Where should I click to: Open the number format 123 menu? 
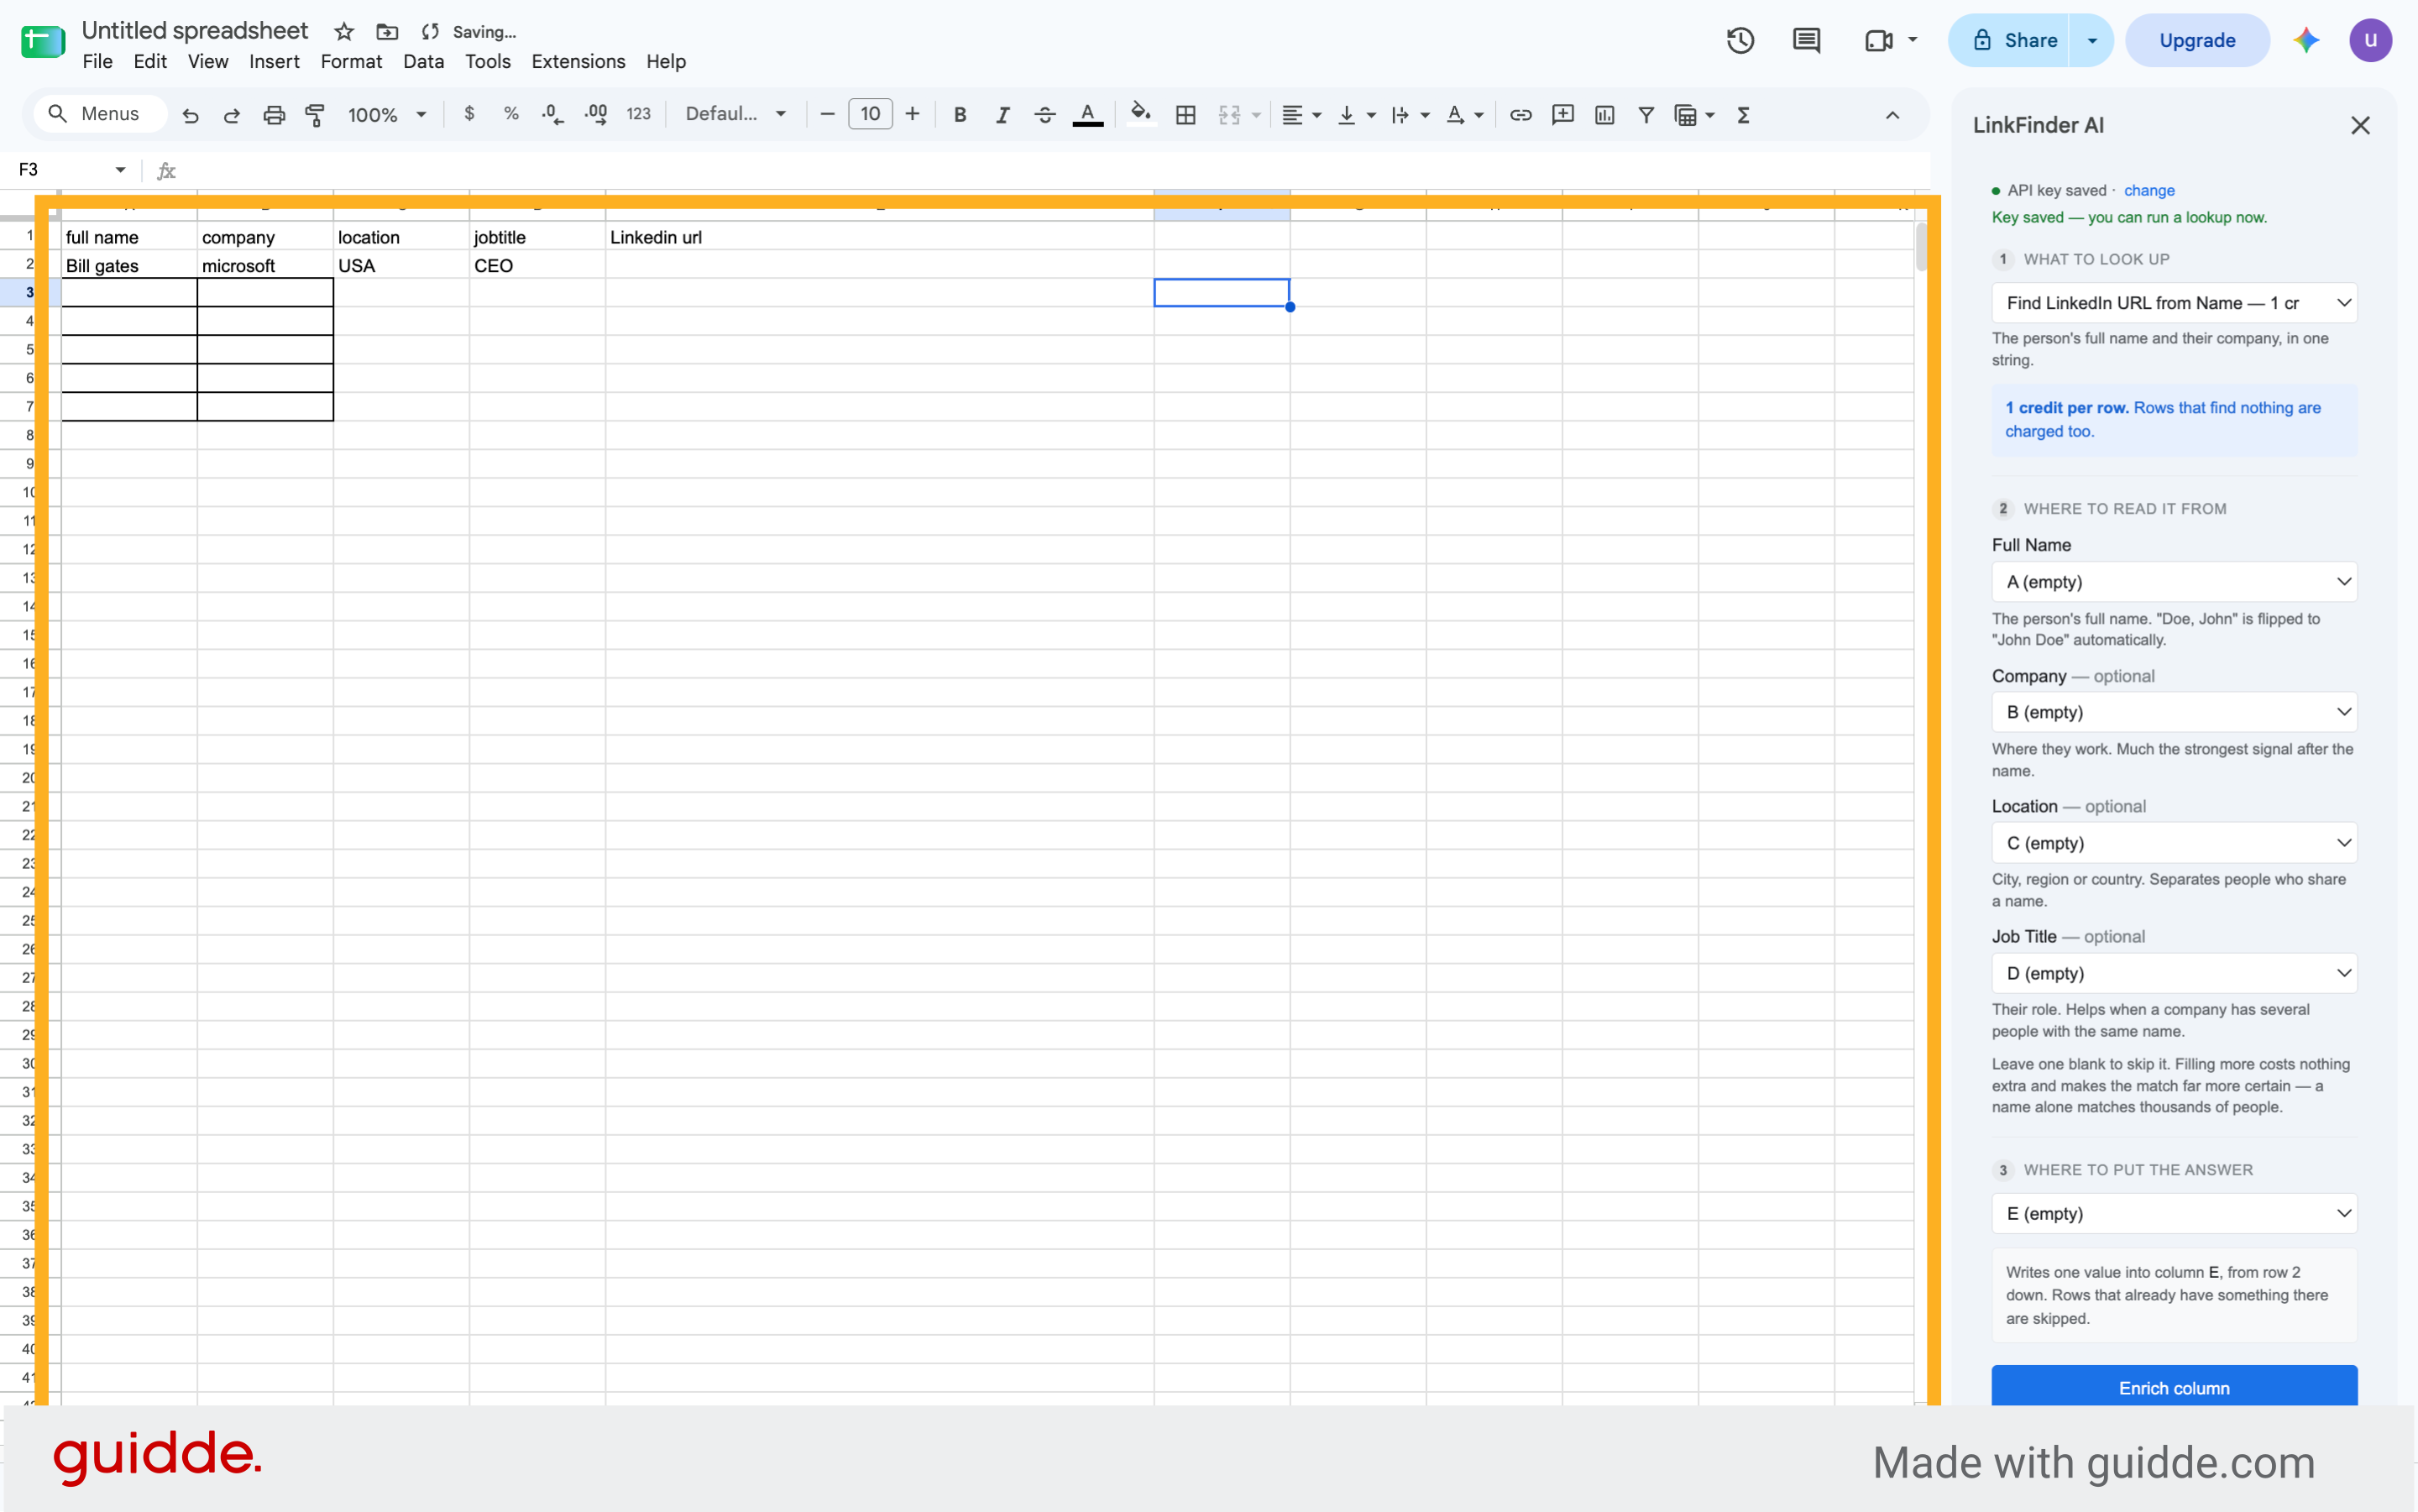(x=638, y=114)
